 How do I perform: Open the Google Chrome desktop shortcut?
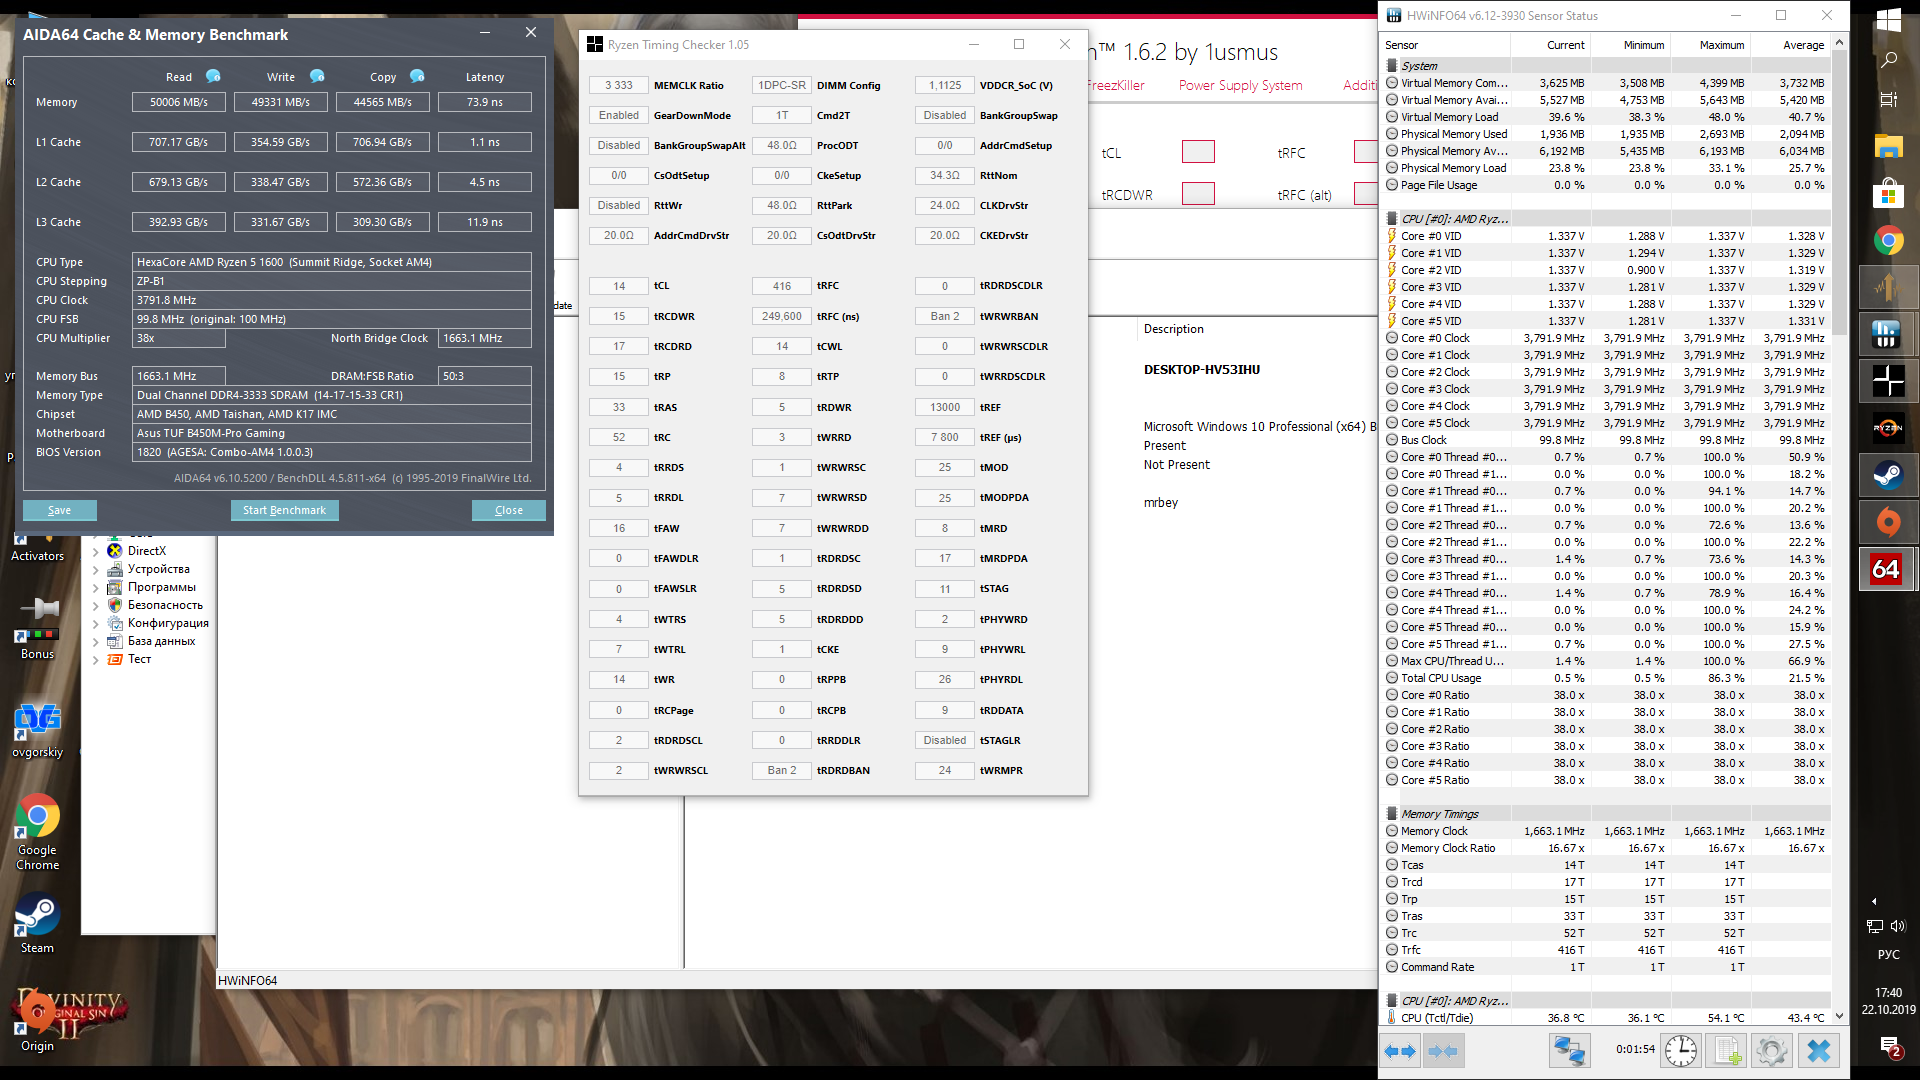click(x=38, y=833)
